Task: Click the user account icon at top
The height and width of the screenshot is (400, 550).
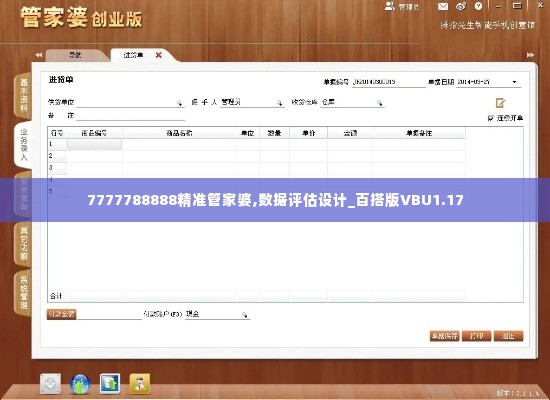Action: click(390, 6)
